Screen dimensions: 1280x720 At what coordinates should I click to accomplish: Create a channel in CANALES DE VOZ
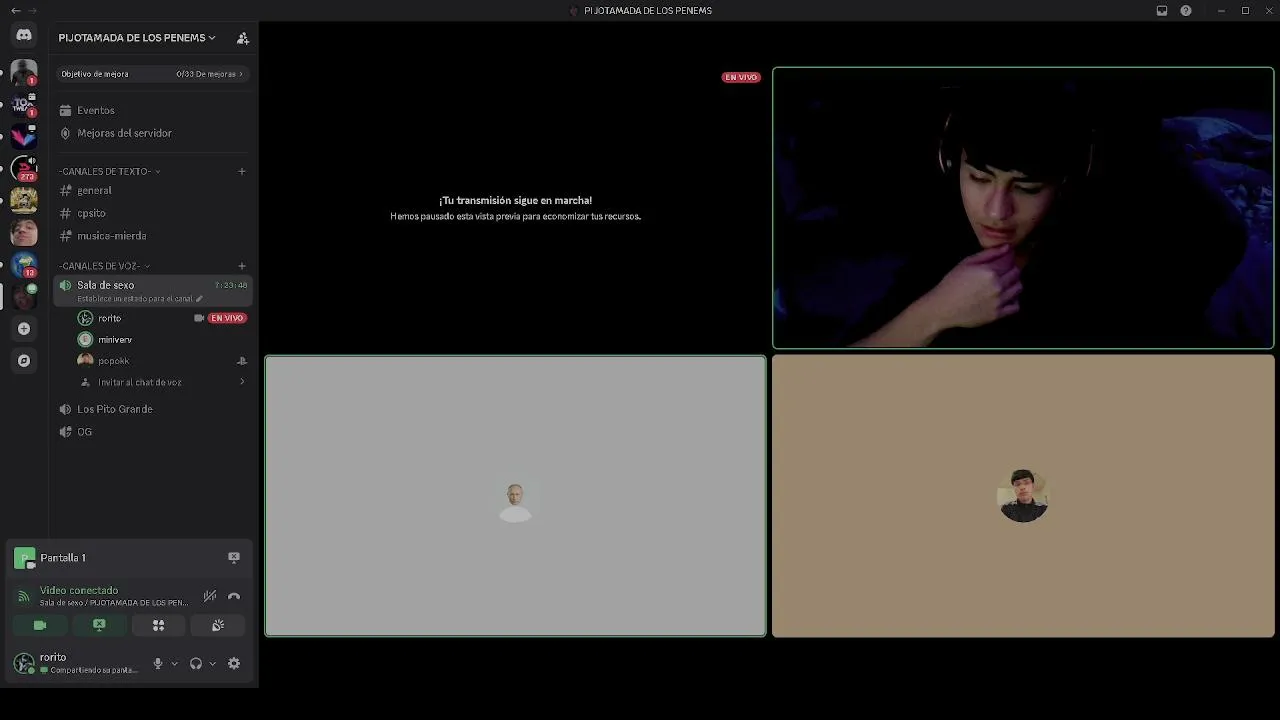coord(242,266)
